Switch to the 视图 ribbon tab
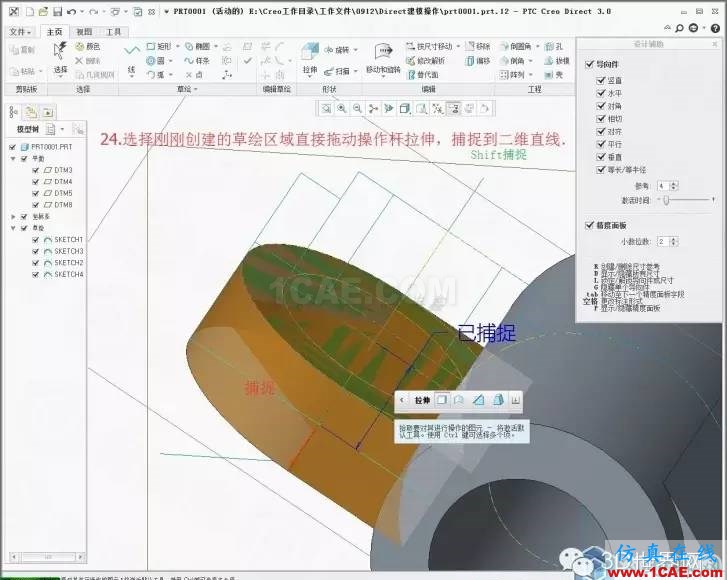 pyautogui.click(x=84, y=32)
